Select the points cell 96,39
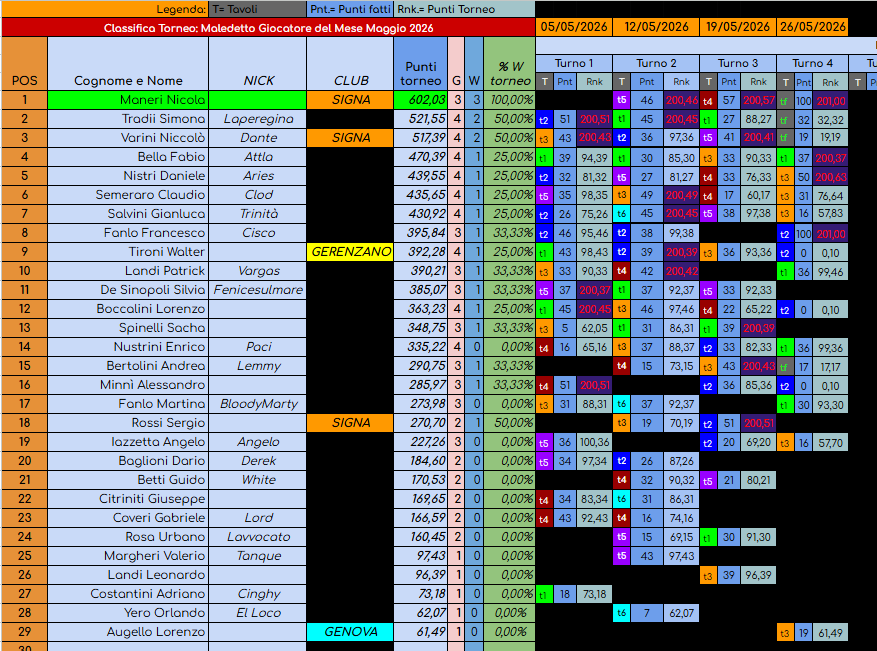The image size is (877, 651). point(421,575)
